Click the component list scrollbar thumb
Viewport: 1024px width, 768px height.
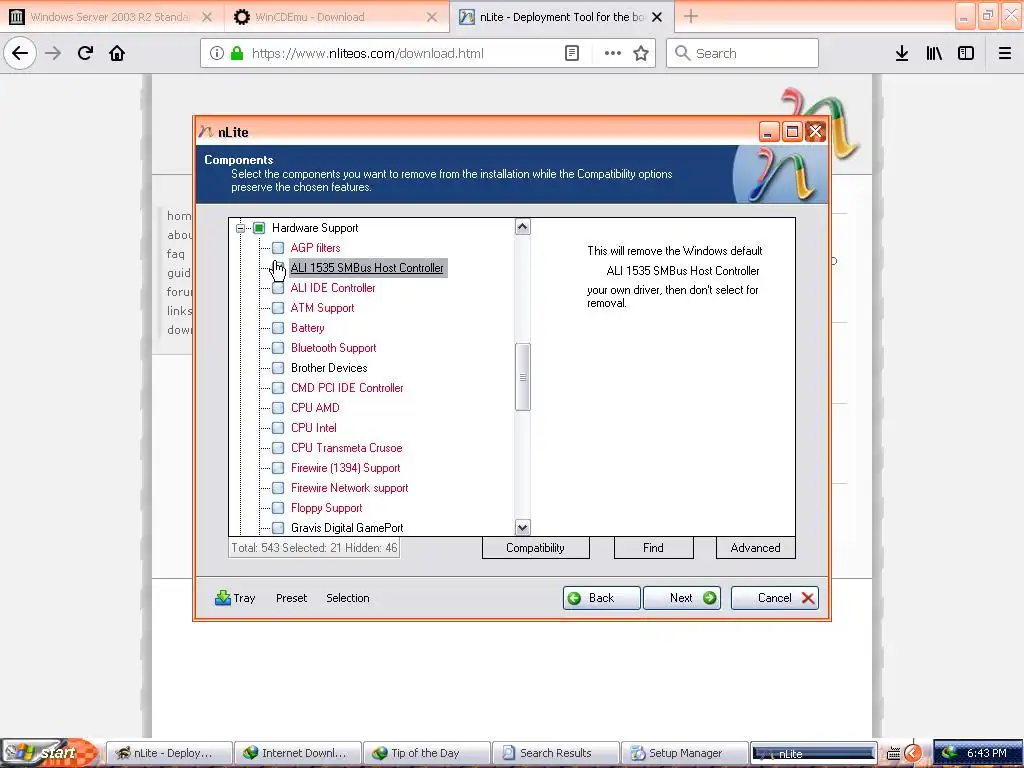pyautogui.click(x=522, y=377)
